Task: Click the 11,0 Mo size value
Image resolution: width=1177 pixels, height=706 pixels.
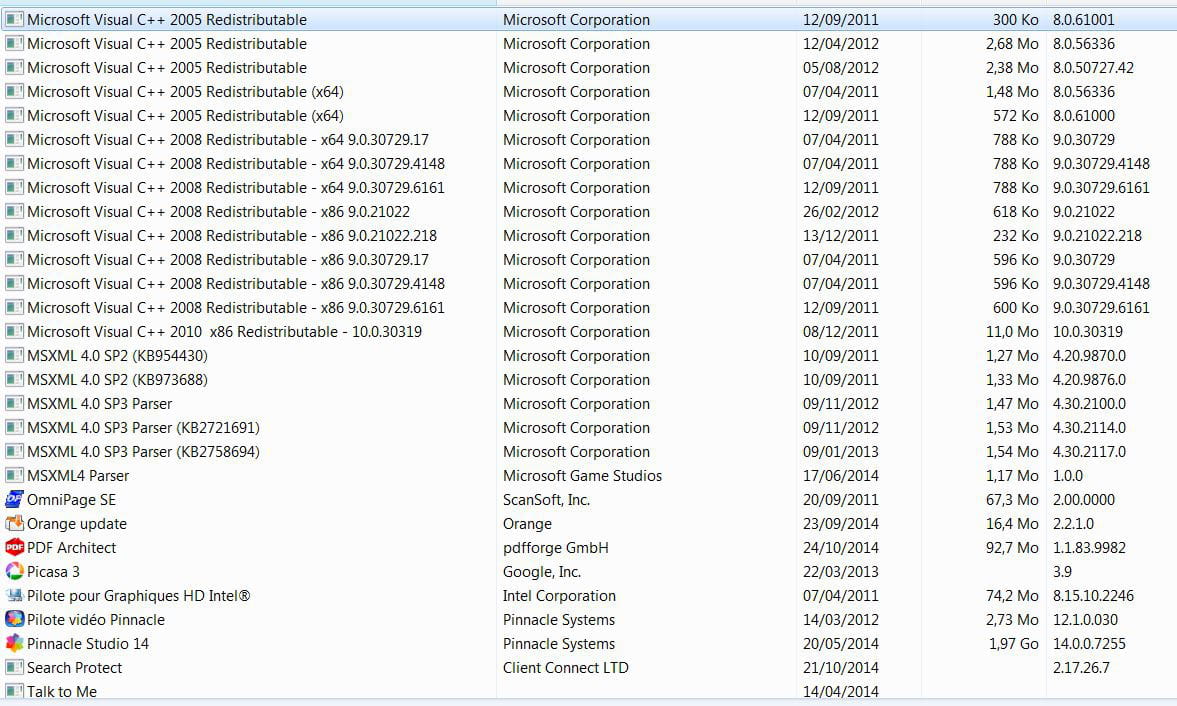Action: coord(1013,332)
